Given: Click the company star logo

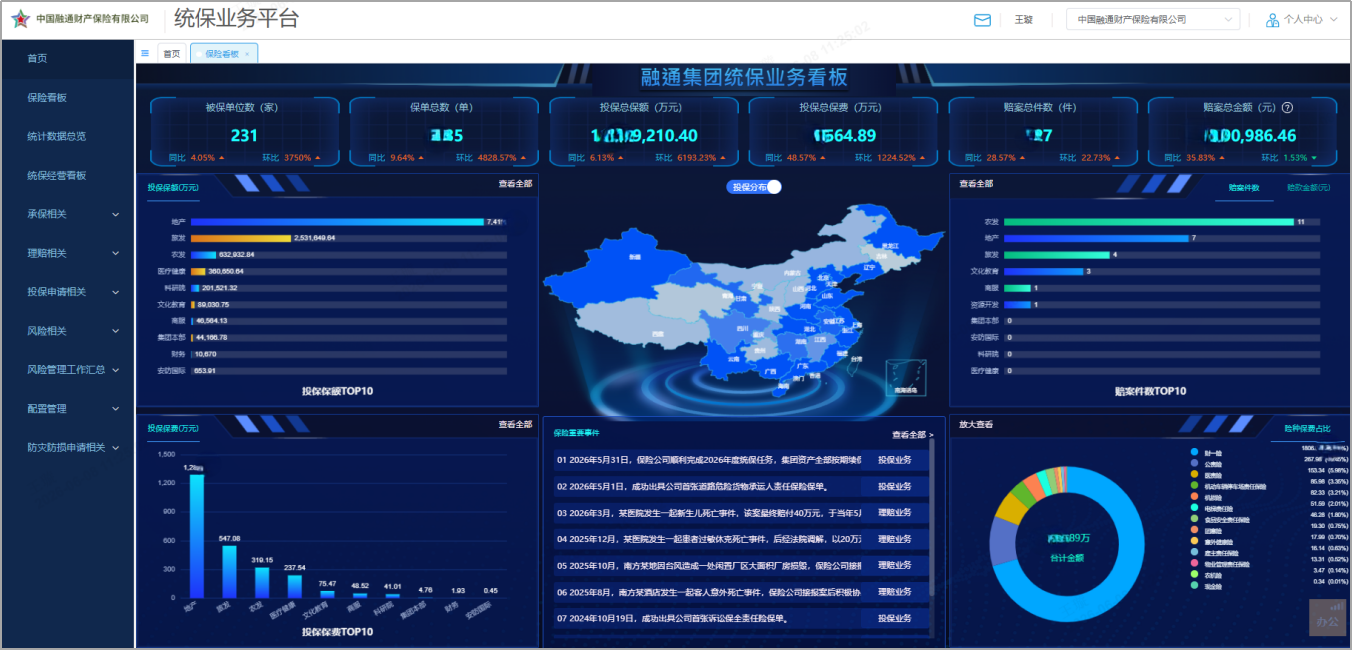Looking at the screenshot, I should click(22, 19).
